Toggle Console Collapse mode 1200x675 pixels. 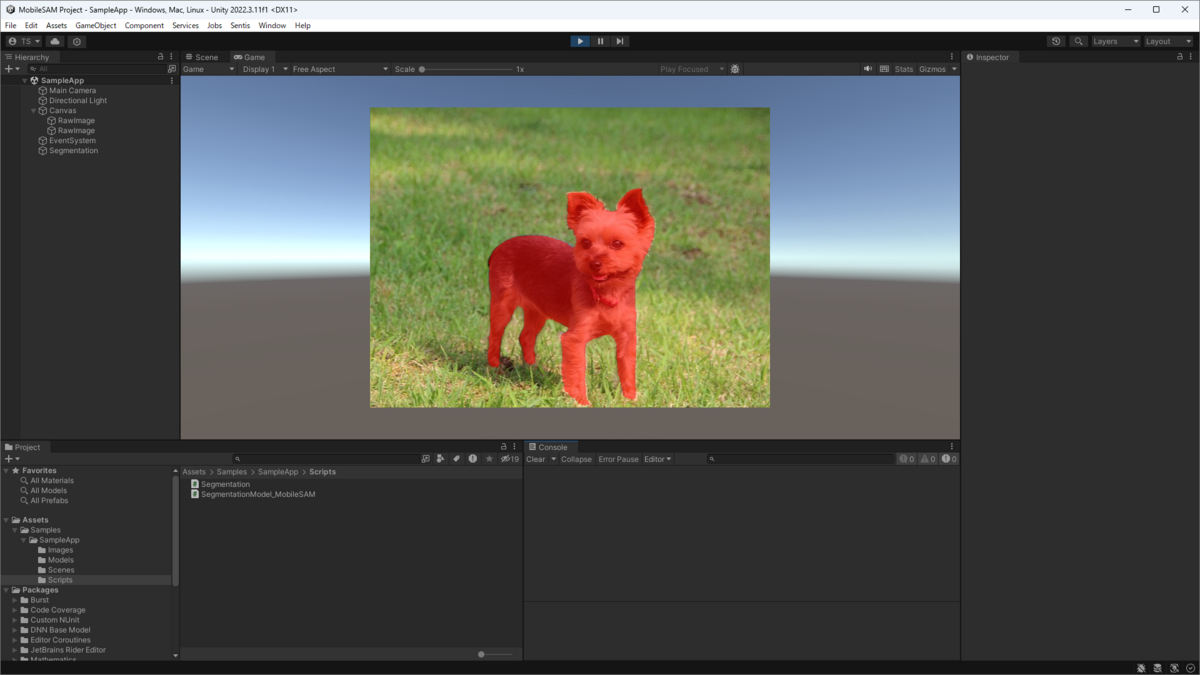point(576,459)
